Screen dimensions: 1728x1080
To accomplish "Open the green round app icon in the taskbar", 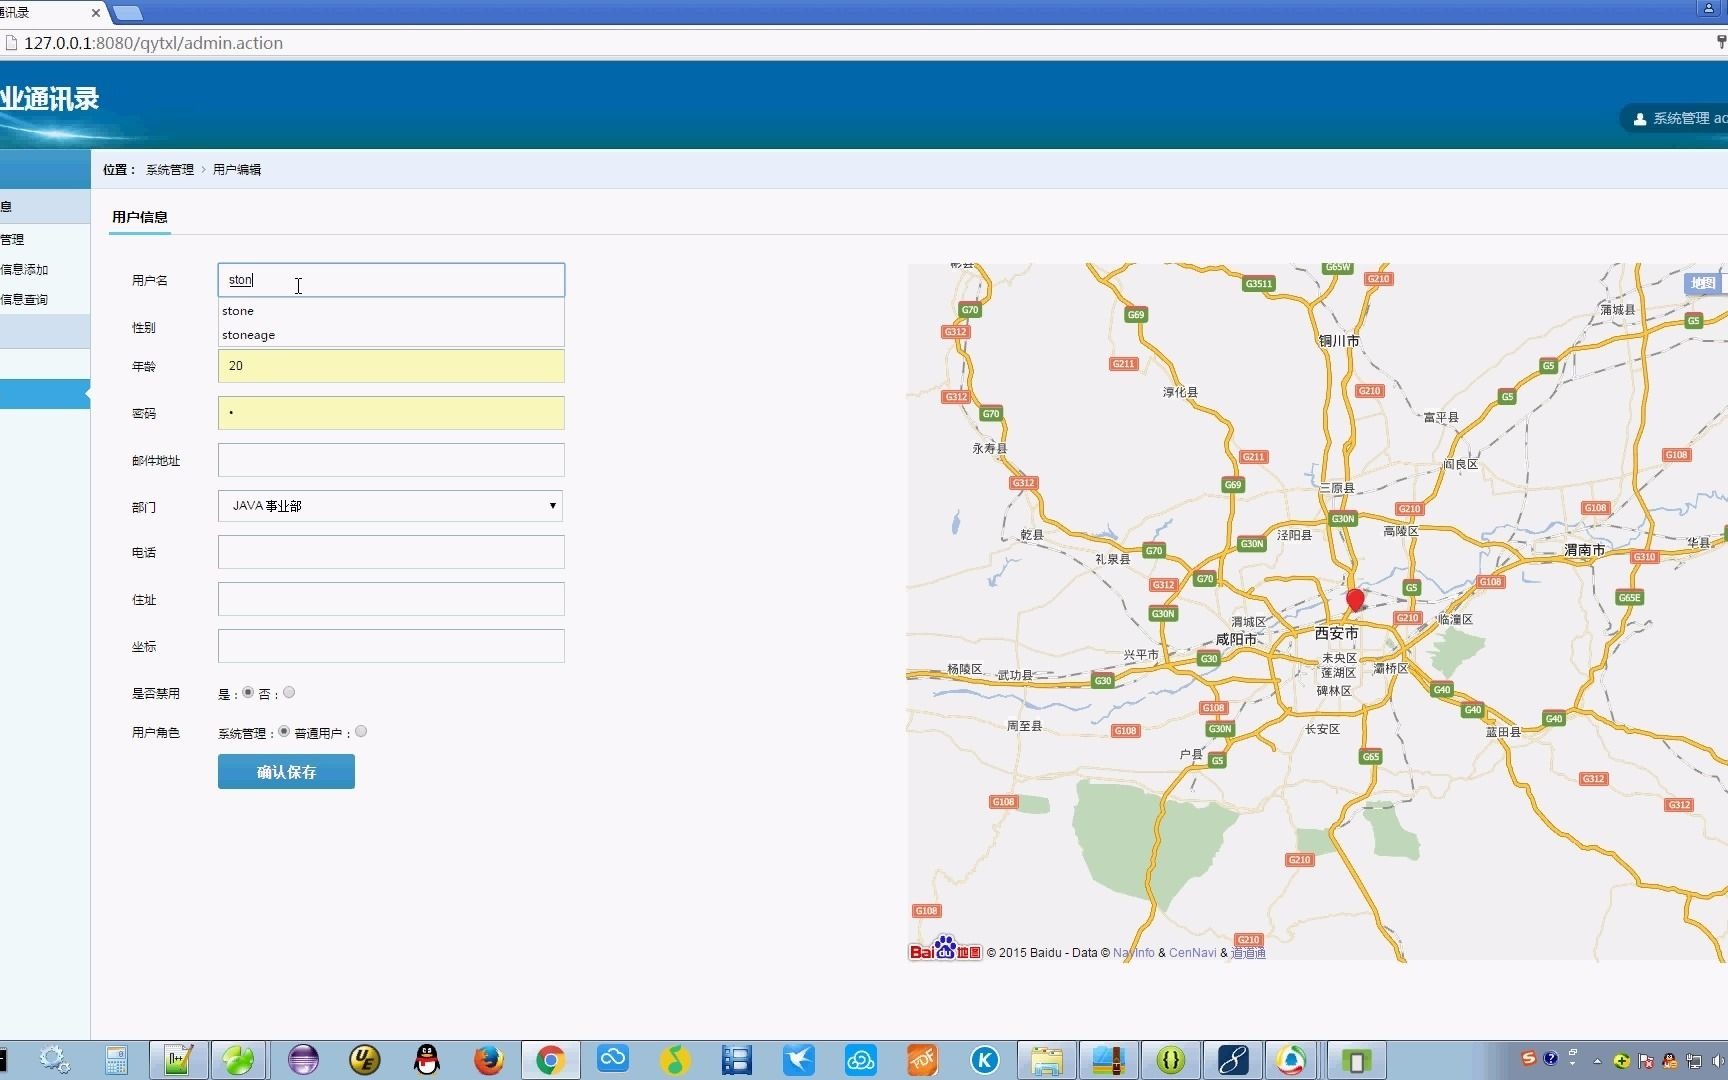I will coord(238,1060).
